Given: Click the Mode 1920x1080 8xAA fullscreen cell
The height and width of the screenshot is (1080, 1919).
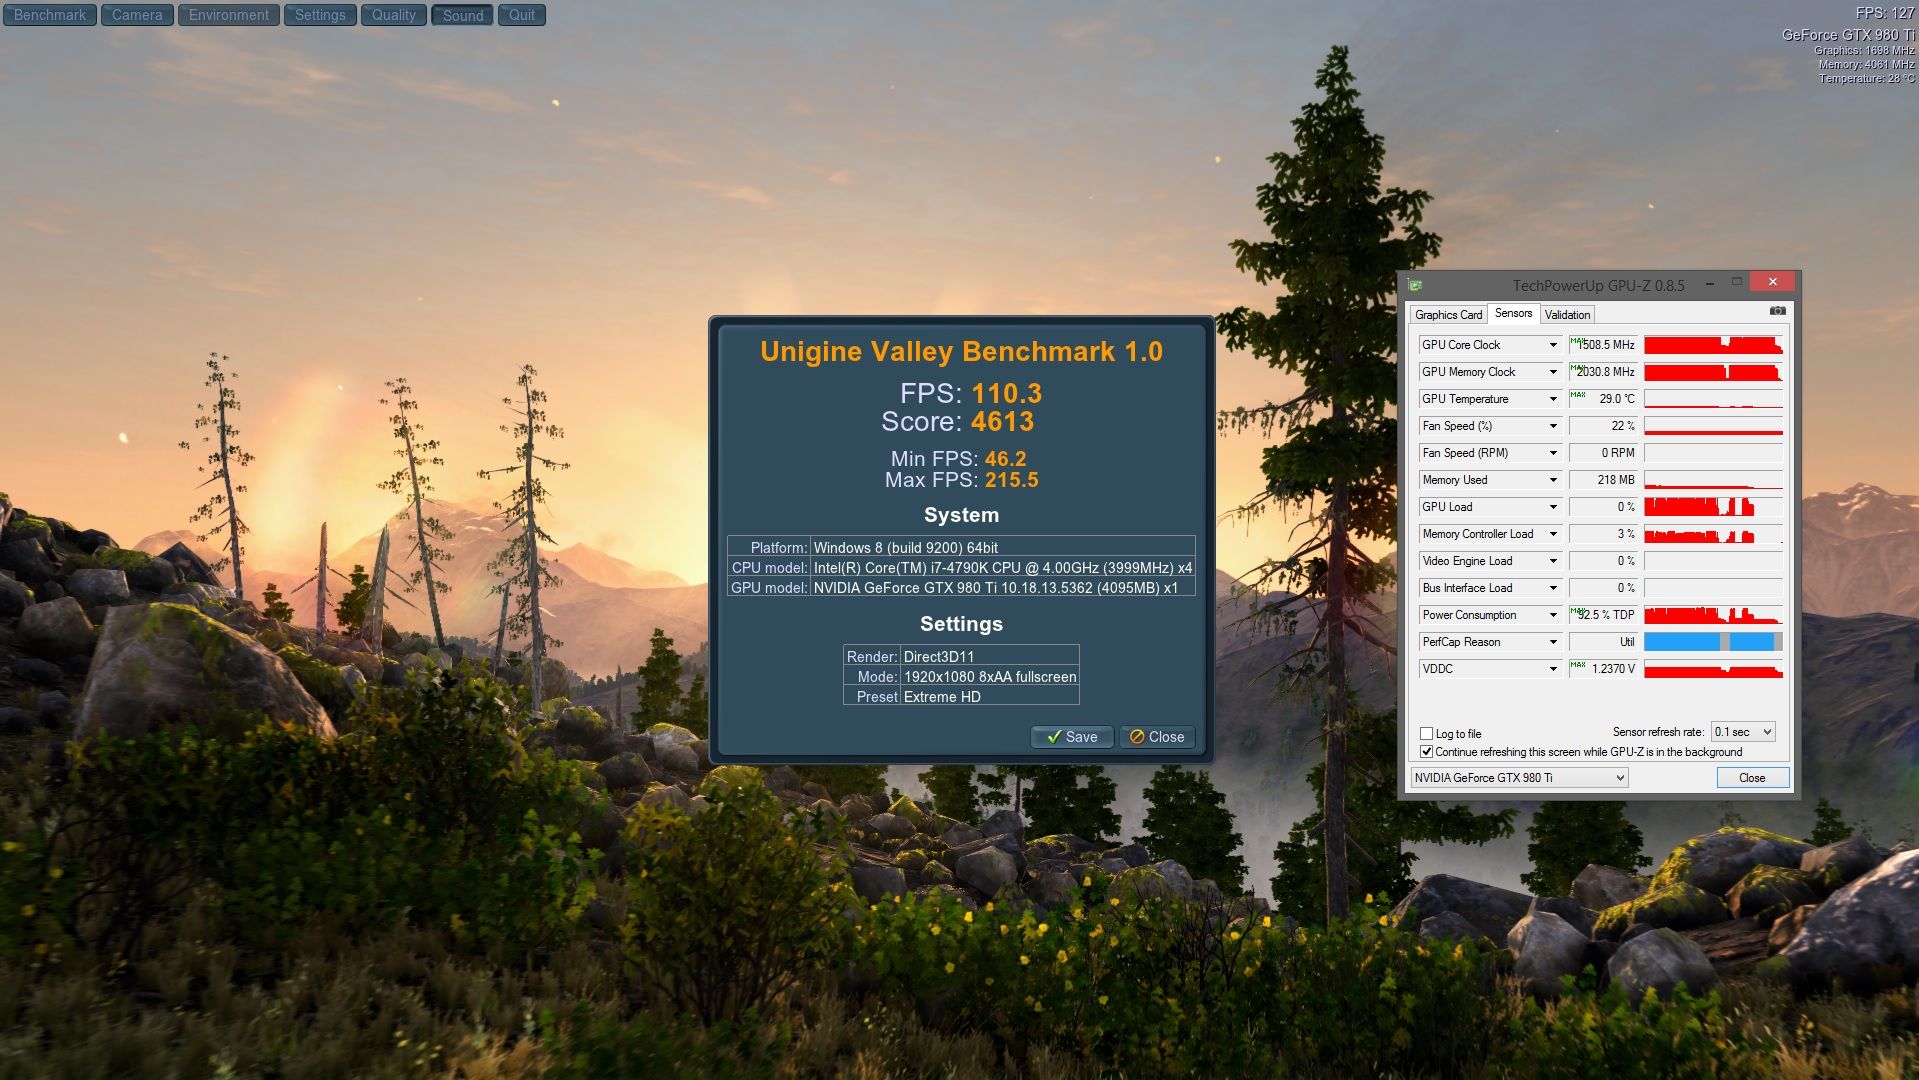Looking at the screenshot, I should click(990, 677).
